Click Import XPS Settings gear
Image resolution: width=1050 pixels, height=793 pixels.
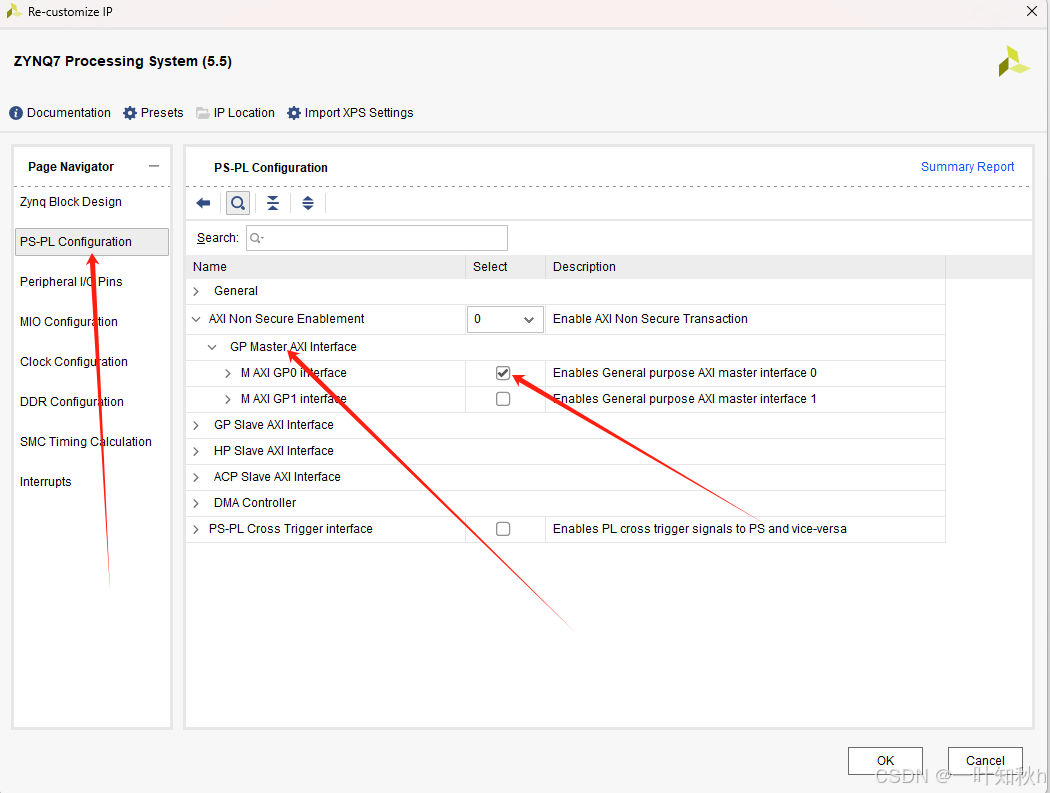(x=350, y=113)
